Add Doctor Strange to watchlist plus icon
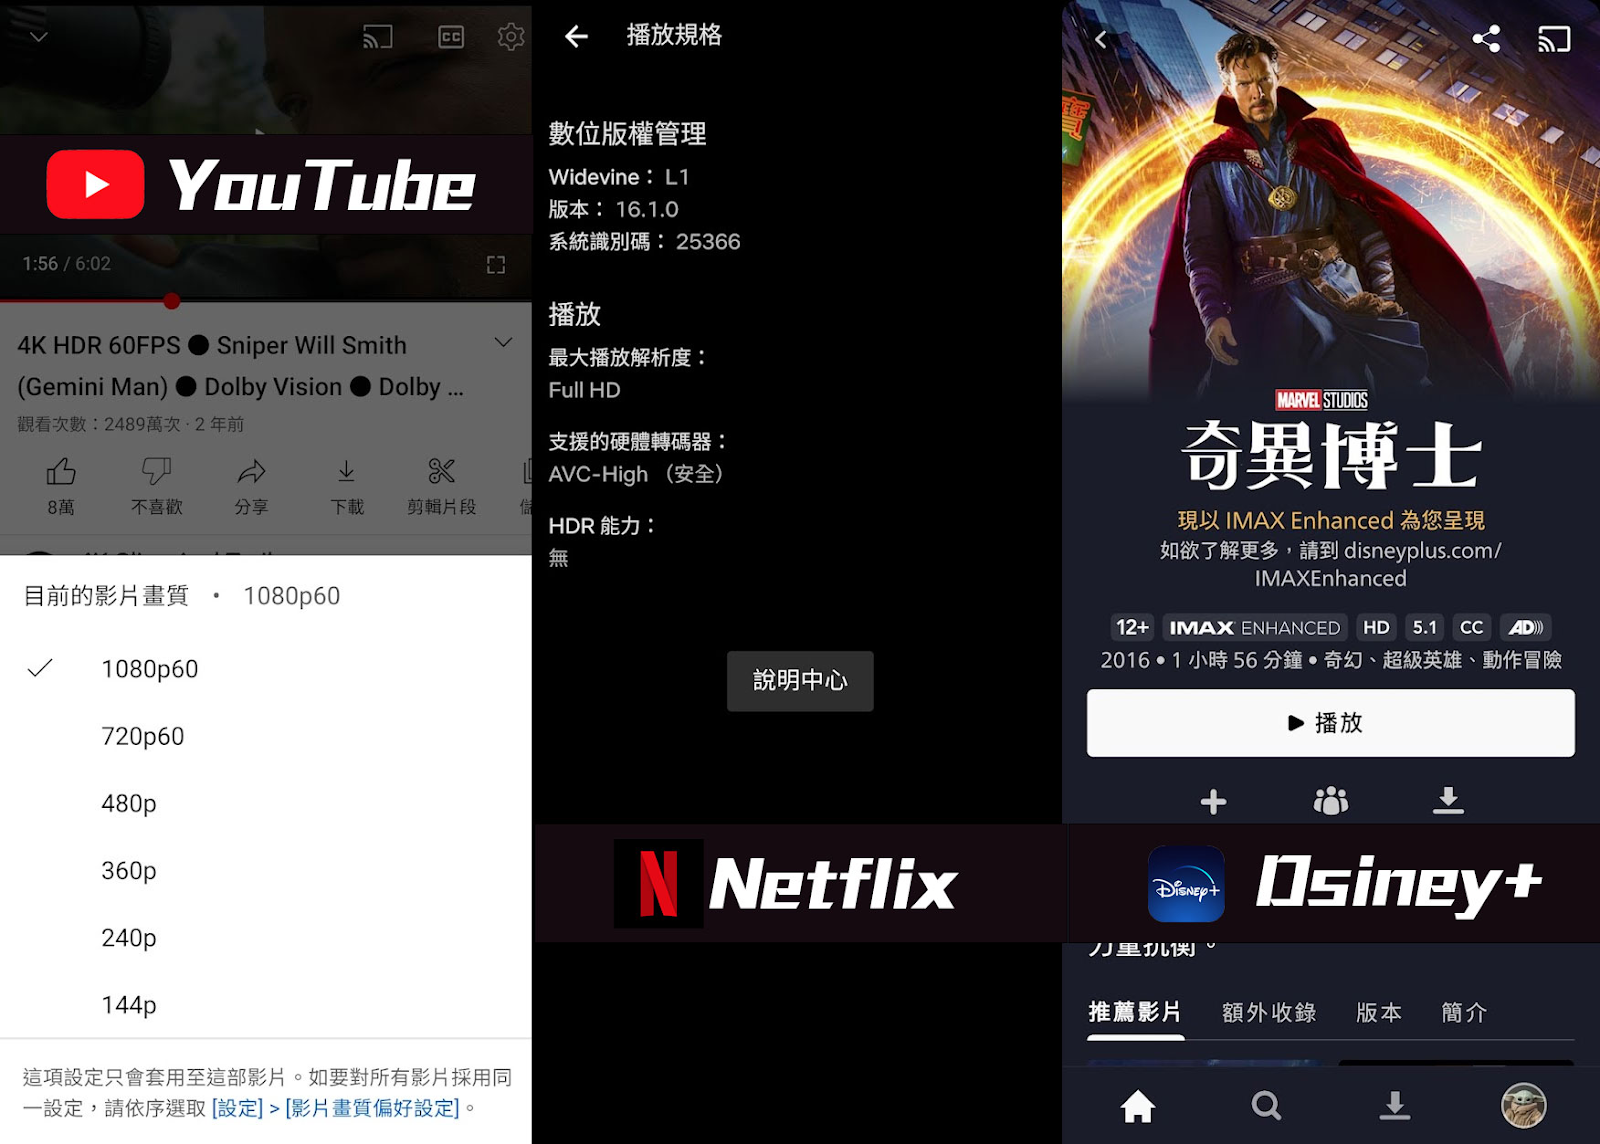Viewport: 1600px width, 1144px height. pos(1213,802)
